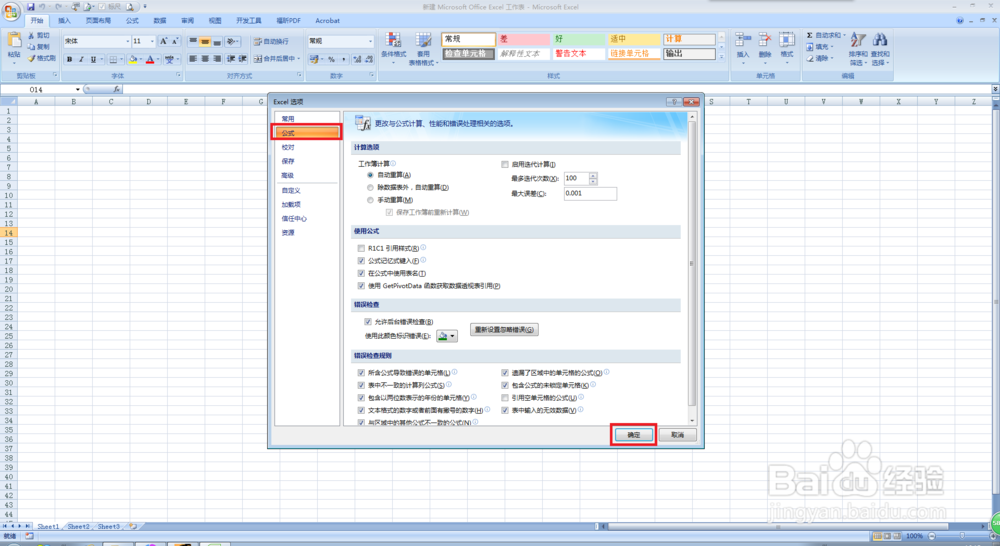This screenshot has height=546, width=1000.
Task: Click the Office round logo button
Action: [x=11, y=11]
